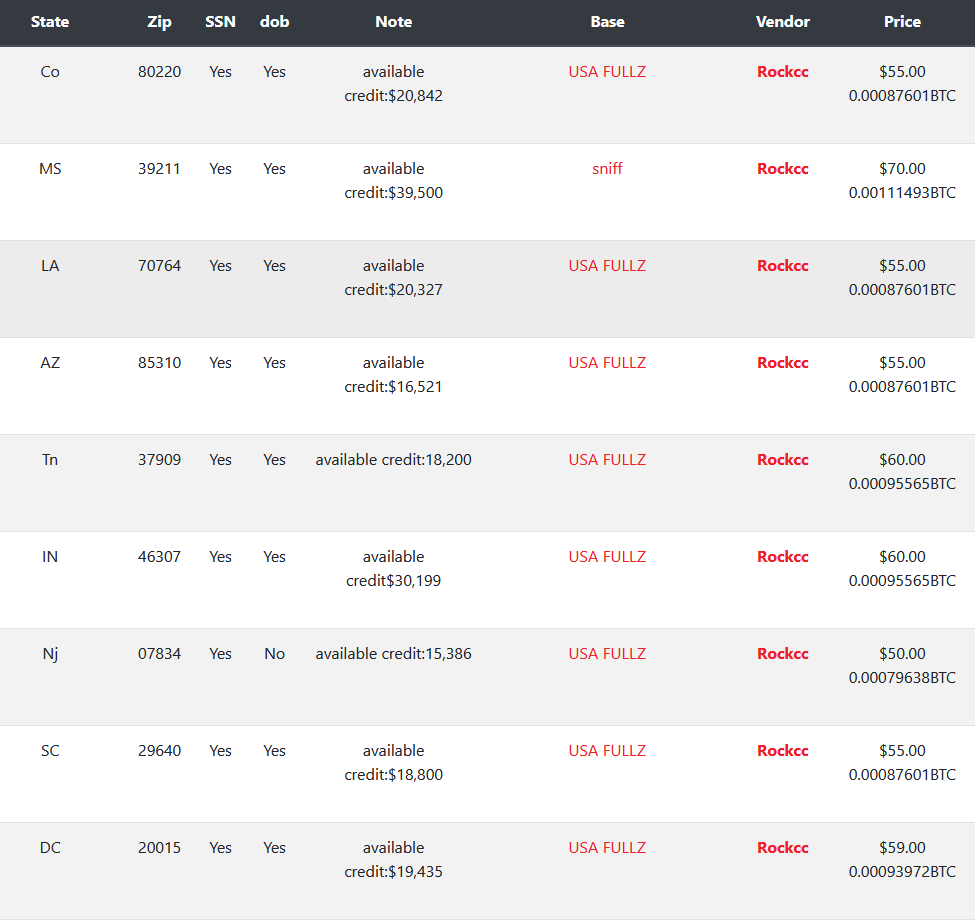Click Rockcc vendor link in the DC row
The image size is (975, 921).
[x=783, y=848]
